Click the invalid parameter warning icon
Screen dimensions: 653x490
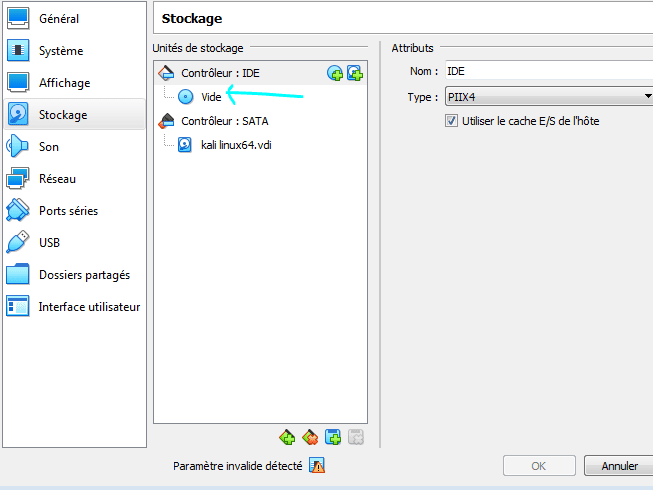317,466
